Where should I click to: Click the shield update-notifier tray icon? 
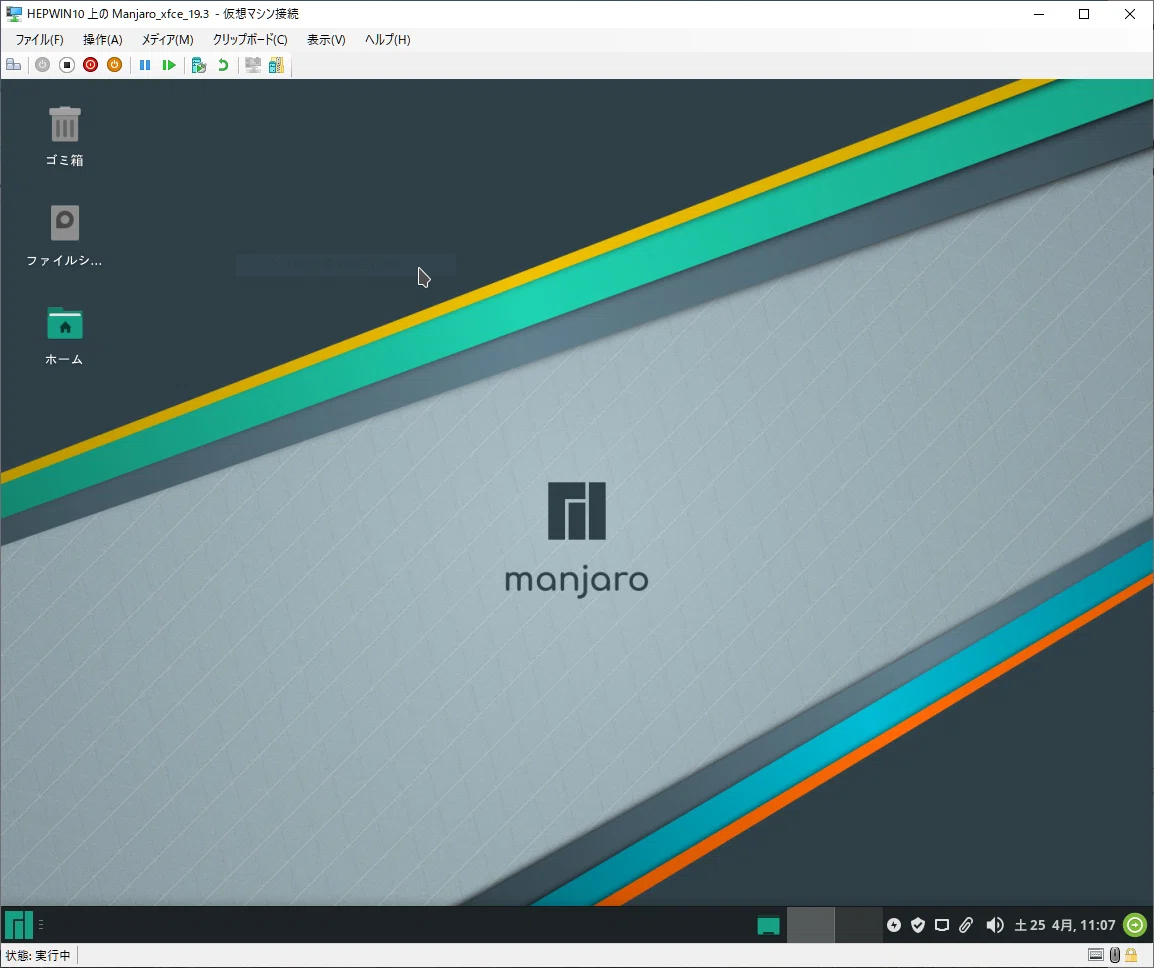[918, 925]
